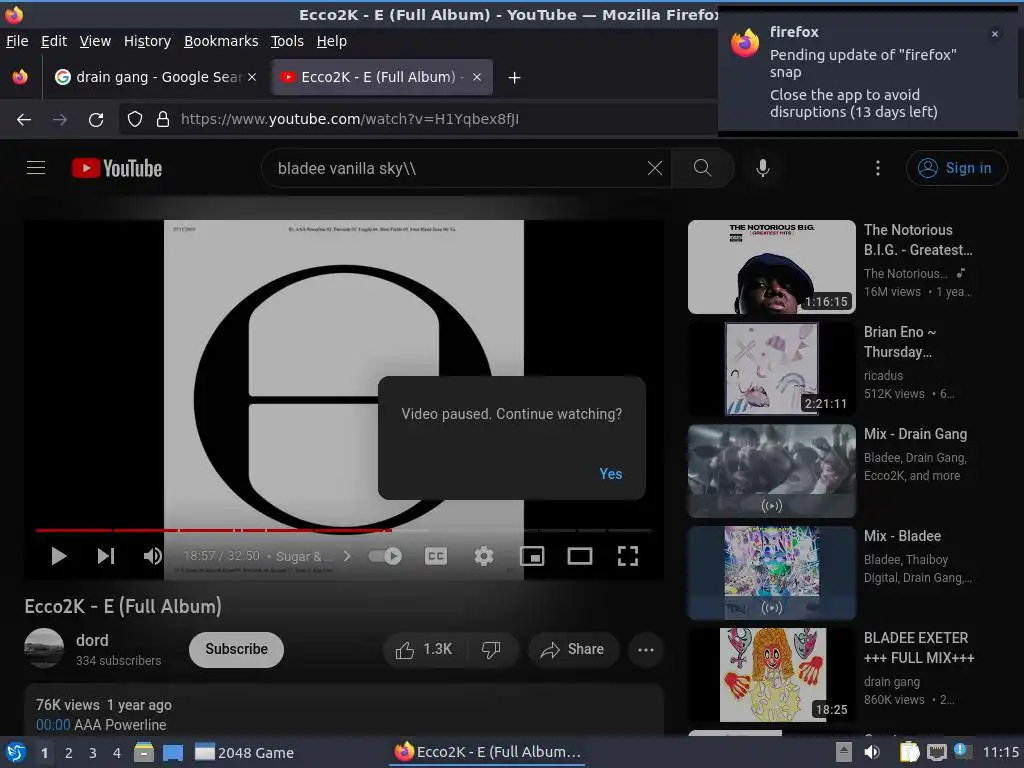Screen dimensions: 1024x768
Task: Open dord channel avatar
Action: coord(44,648)
